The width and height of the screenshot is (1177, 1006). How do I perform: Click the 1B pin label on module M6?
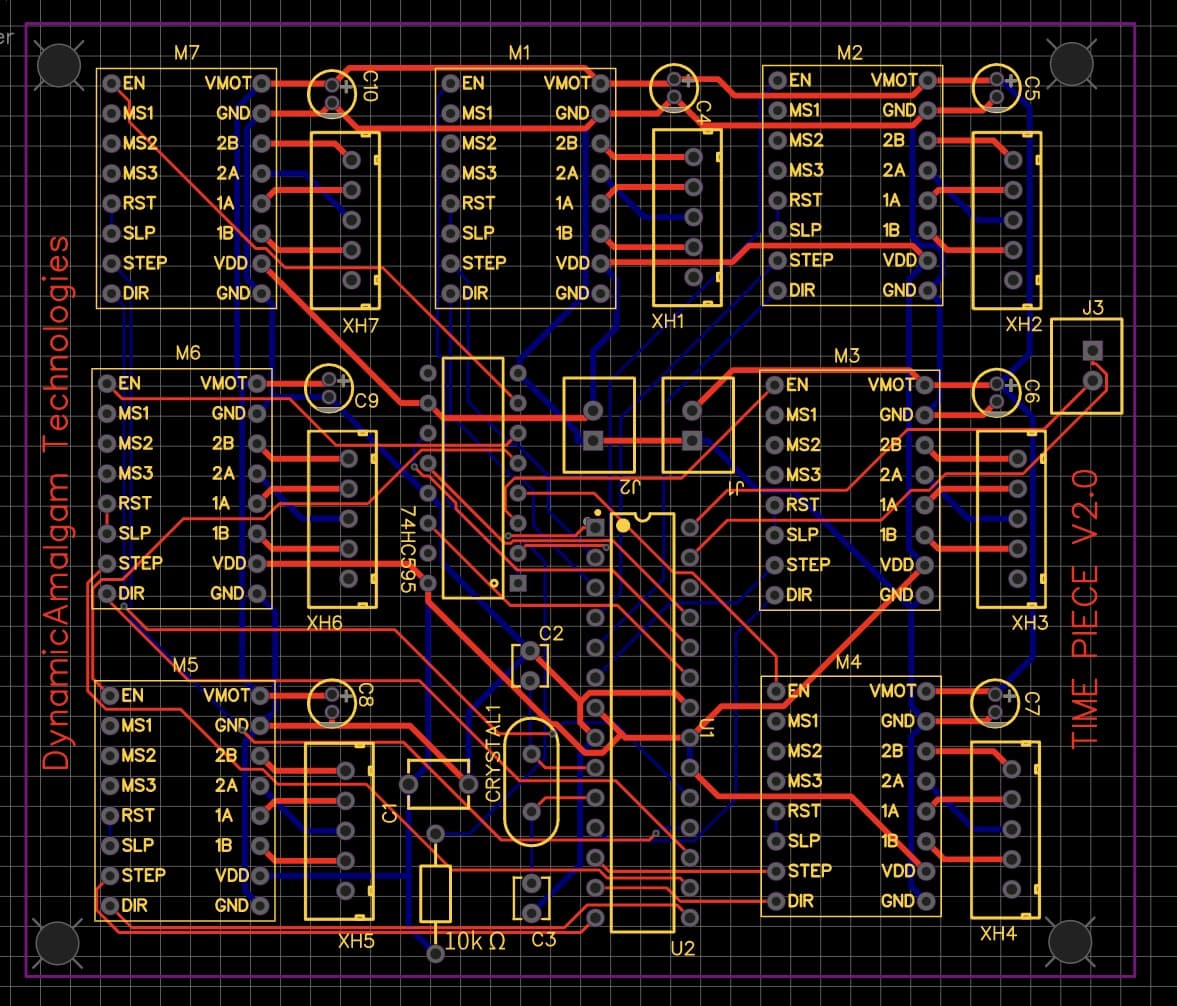coord(220,534)
